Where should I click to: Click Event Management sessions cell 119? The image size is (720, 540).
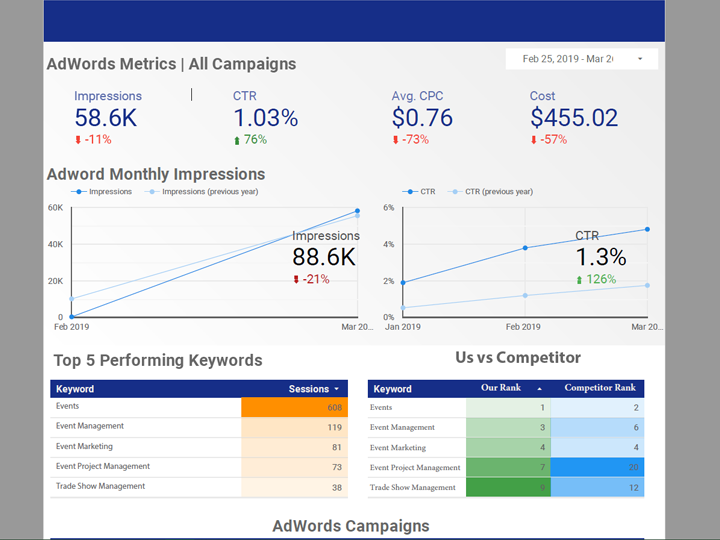tap(294, 428)
